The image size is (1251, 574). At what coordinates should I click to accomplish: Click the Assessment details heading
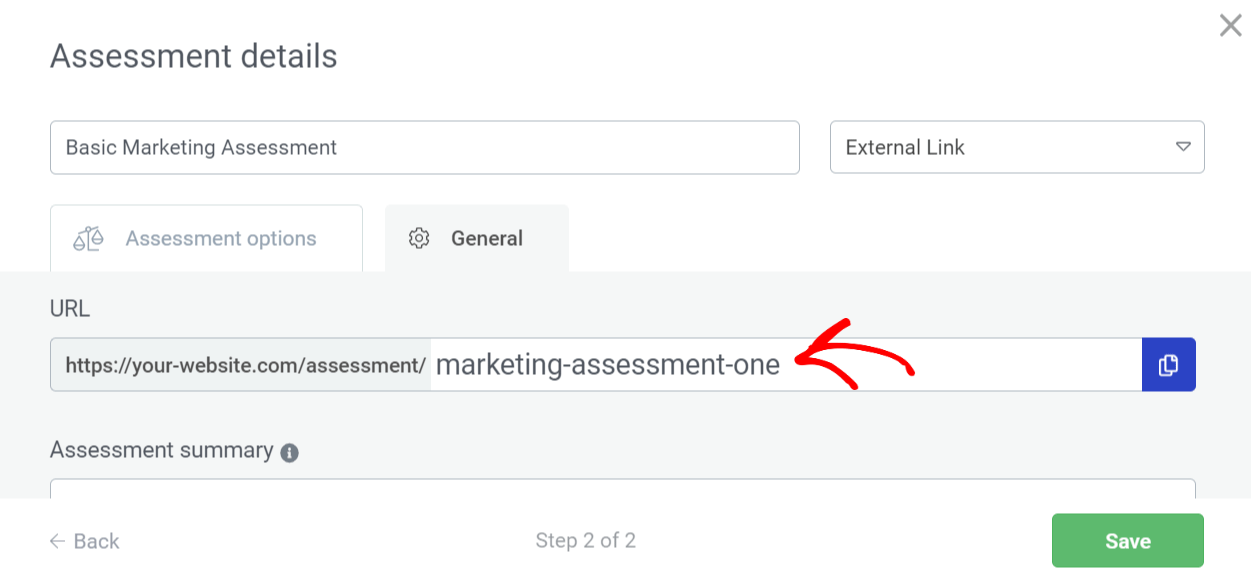[x=193, y=56]
